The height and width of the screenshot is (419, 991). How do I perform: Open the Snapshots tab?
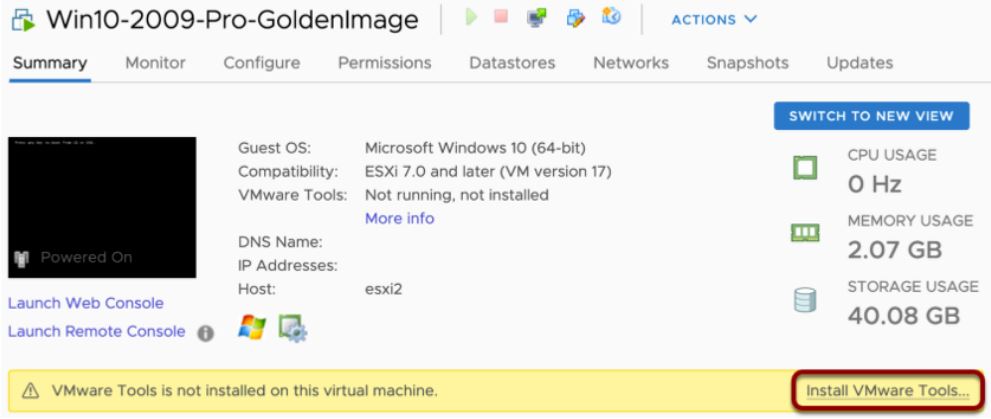747,63
